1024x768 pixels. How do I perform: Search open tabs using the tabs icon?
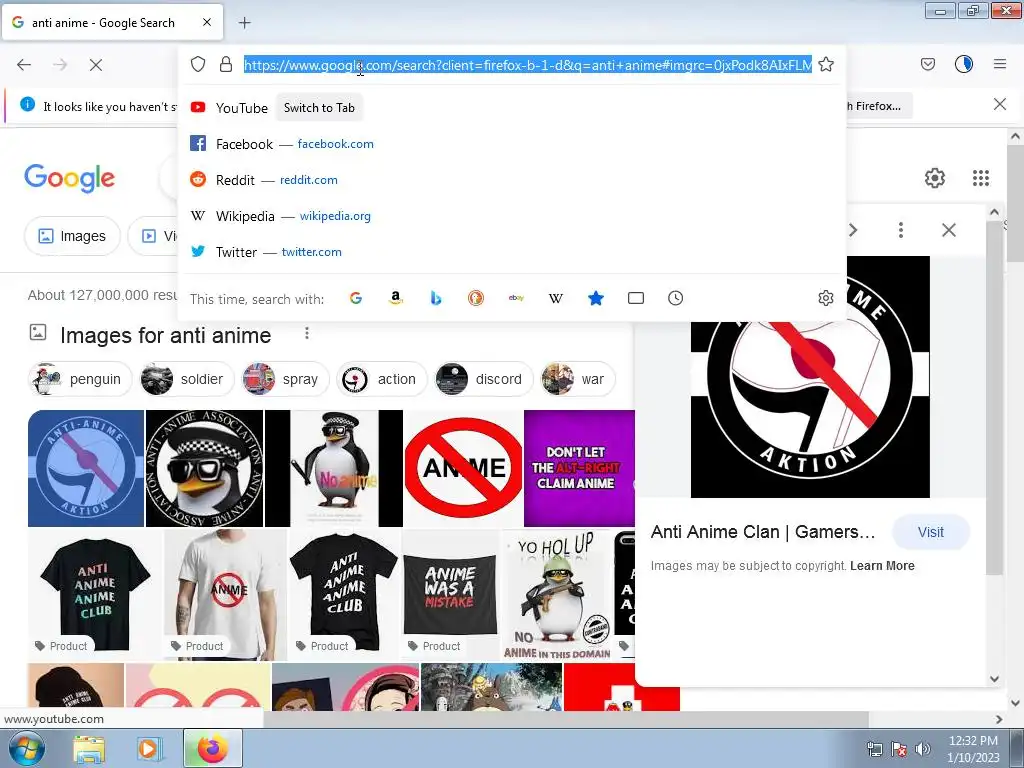tap(635, 298)
